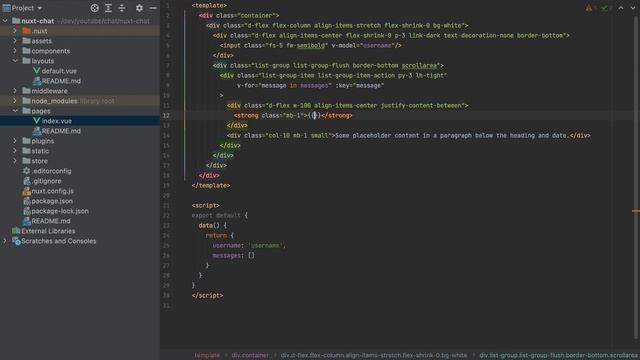
Task: Select the root README.md below package-lock.json
Action: [51, 221]
